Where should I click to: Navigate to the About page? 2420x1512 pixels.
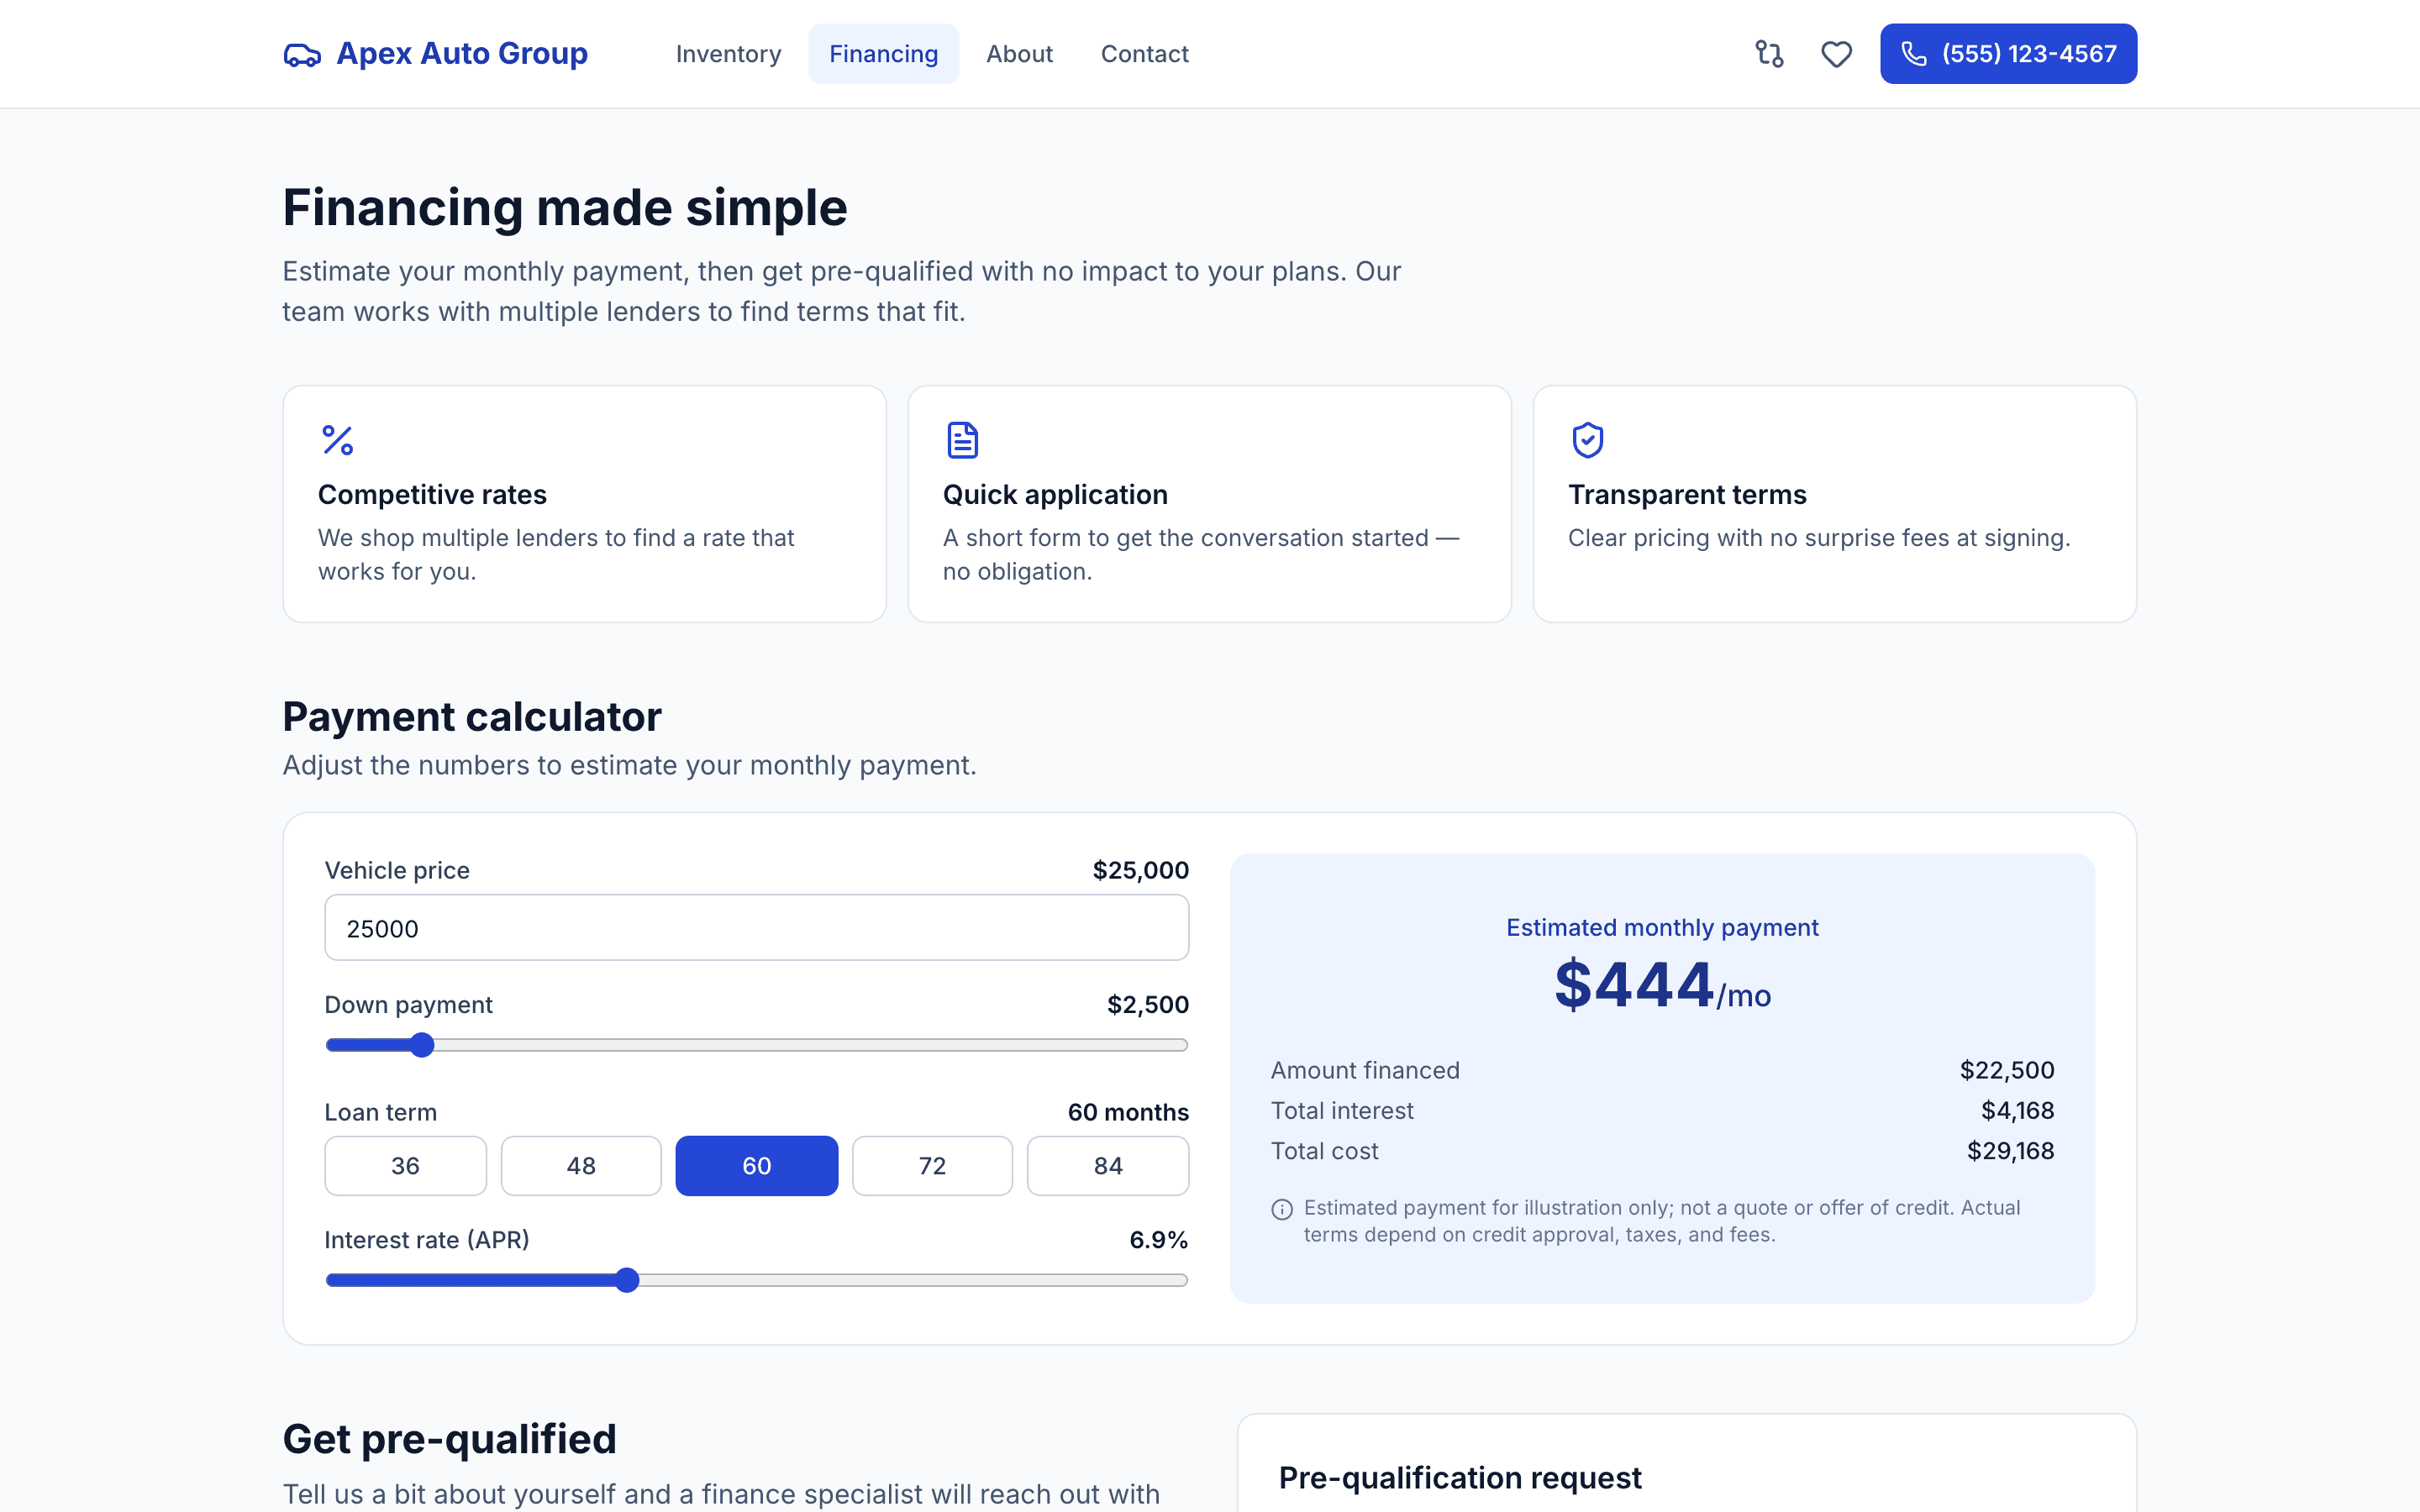click(1019, 54)
